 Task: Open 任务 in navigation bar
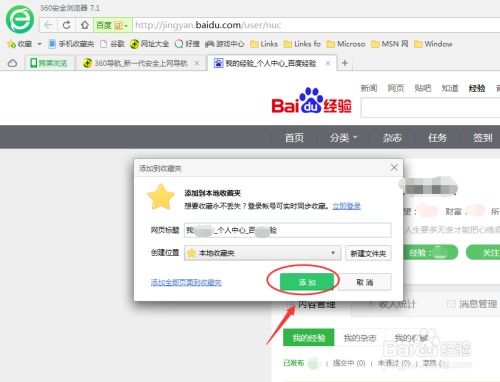(438, 137)
